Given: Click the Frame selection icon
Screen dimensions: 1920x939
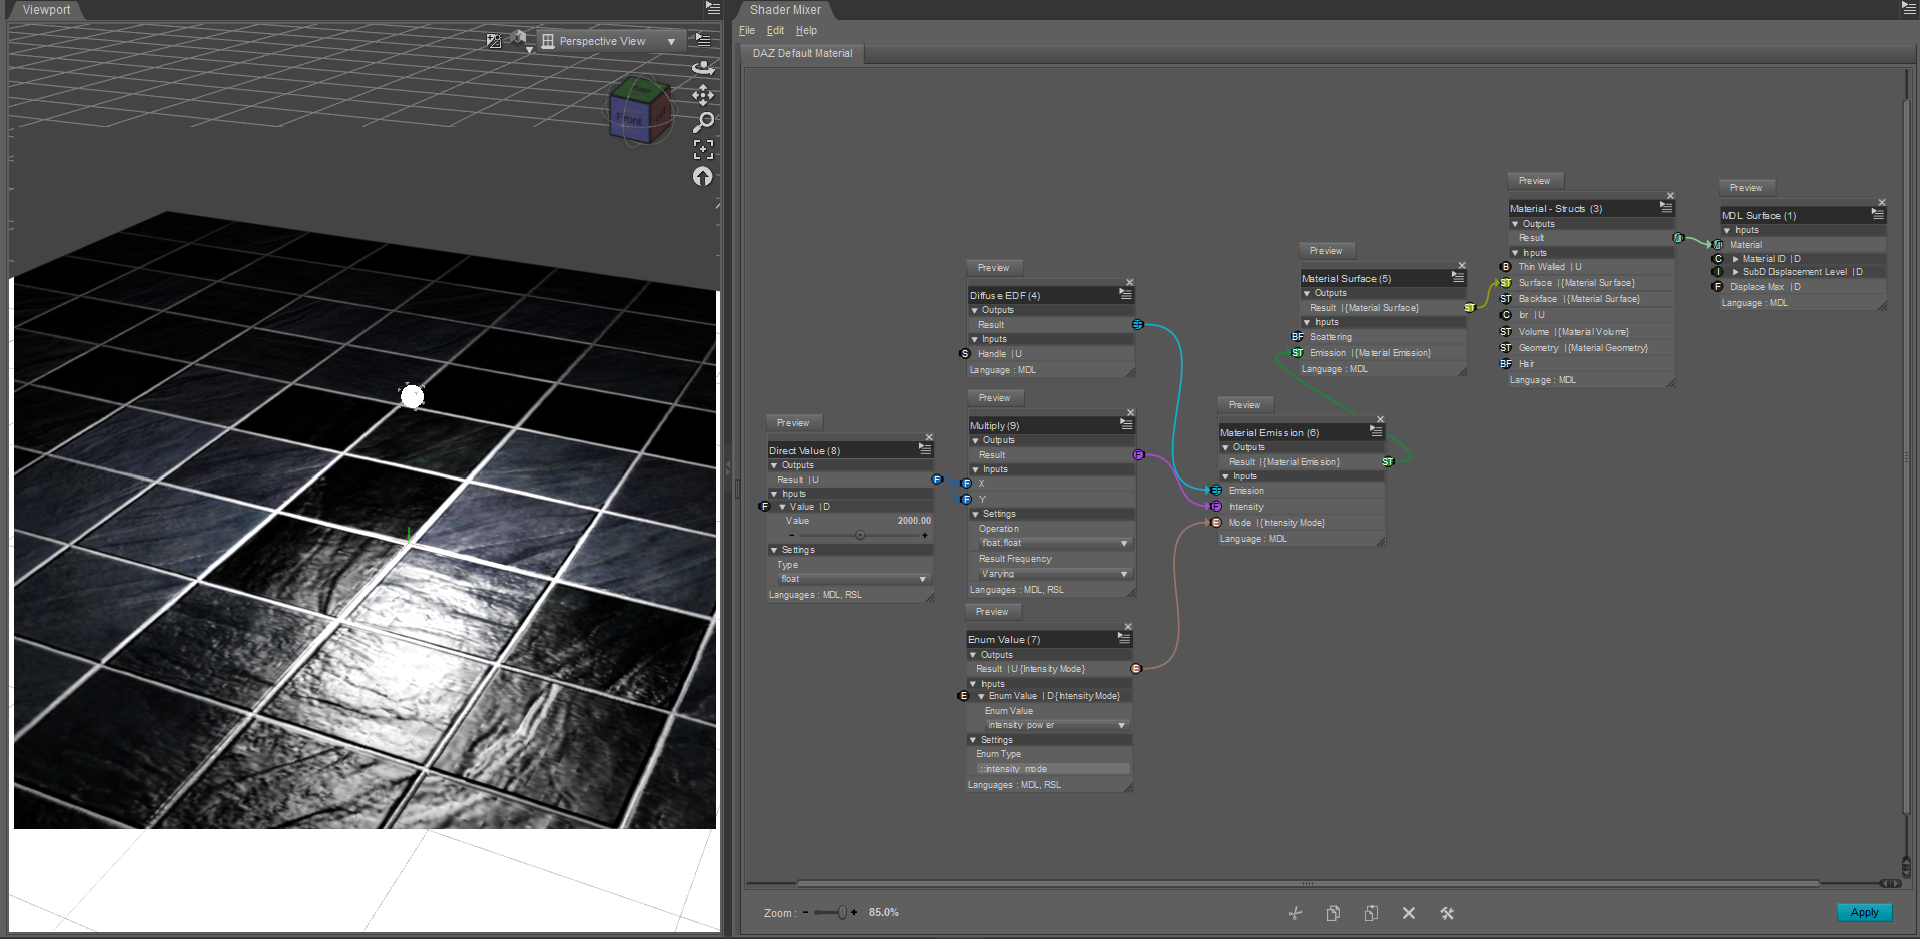Looking at the screenshot, I should [703, 149].
